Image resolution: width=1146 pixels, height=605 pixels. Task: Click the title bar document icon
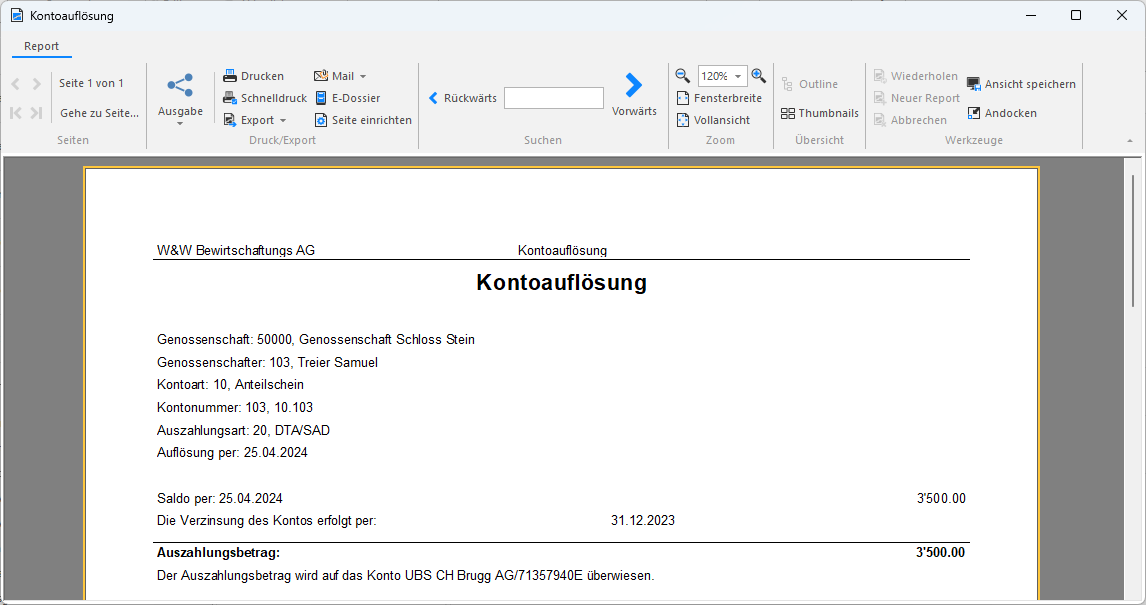pos(17,15)
